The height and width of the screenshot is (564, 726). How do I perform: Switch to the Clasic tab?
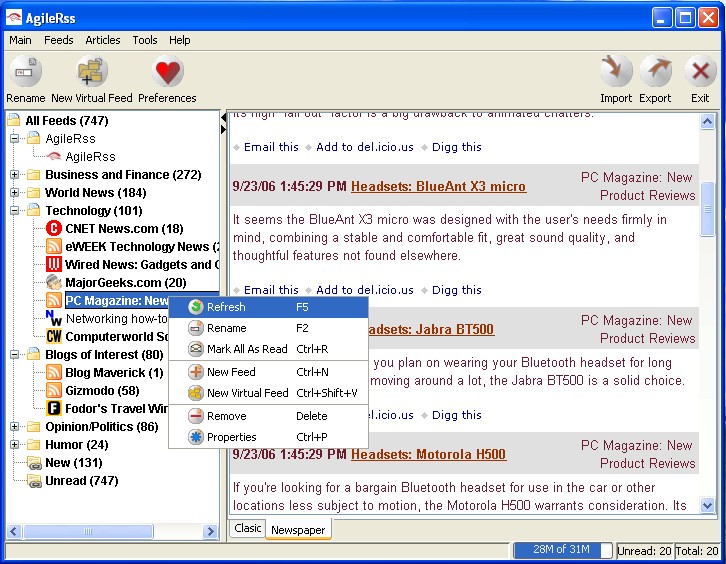coord(247,528)
